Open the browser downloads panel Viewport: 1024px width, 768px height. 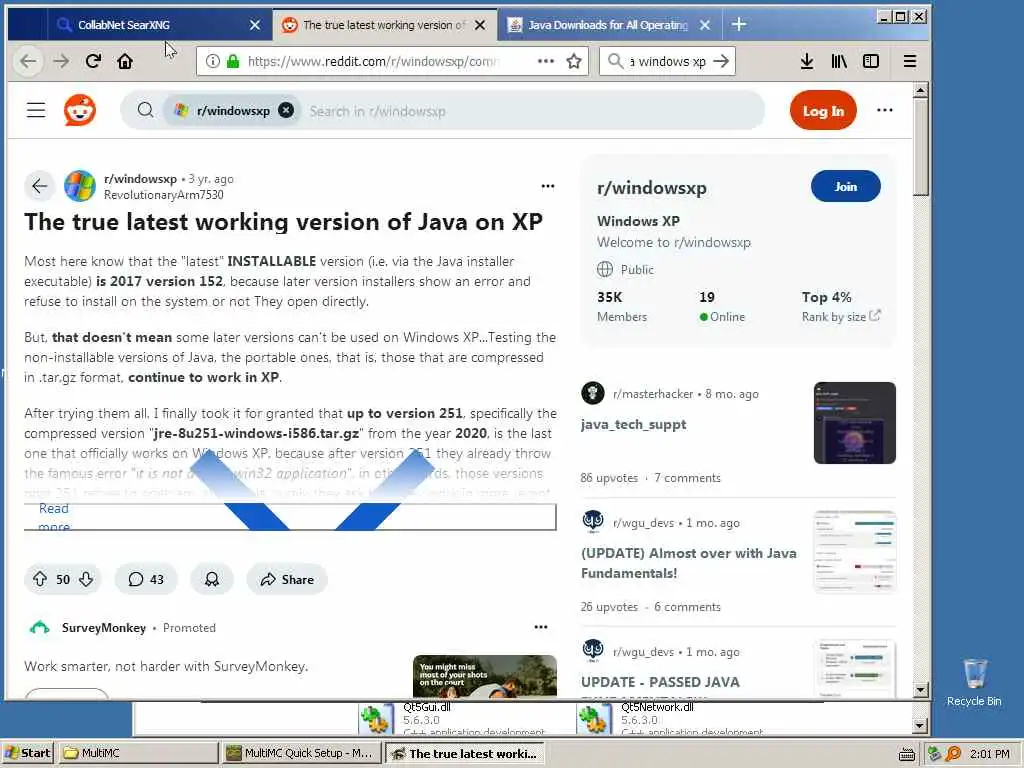[807, 61]
